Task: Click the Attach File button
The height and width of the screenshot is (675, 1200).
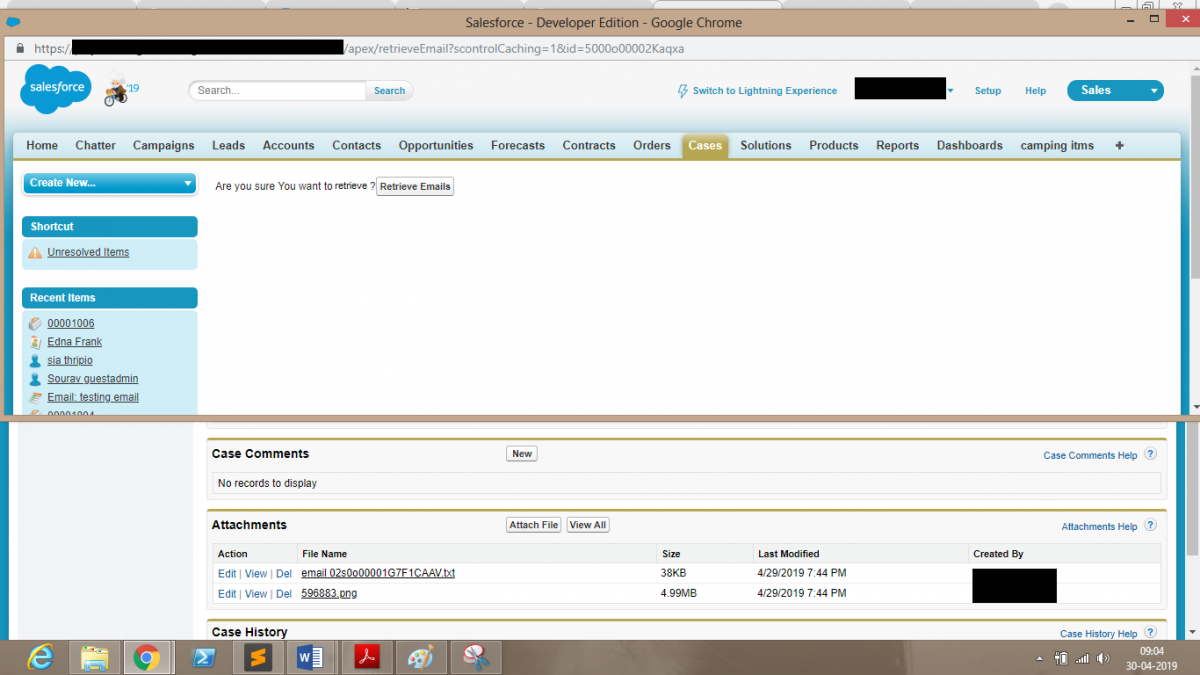Action: (533, 524)
